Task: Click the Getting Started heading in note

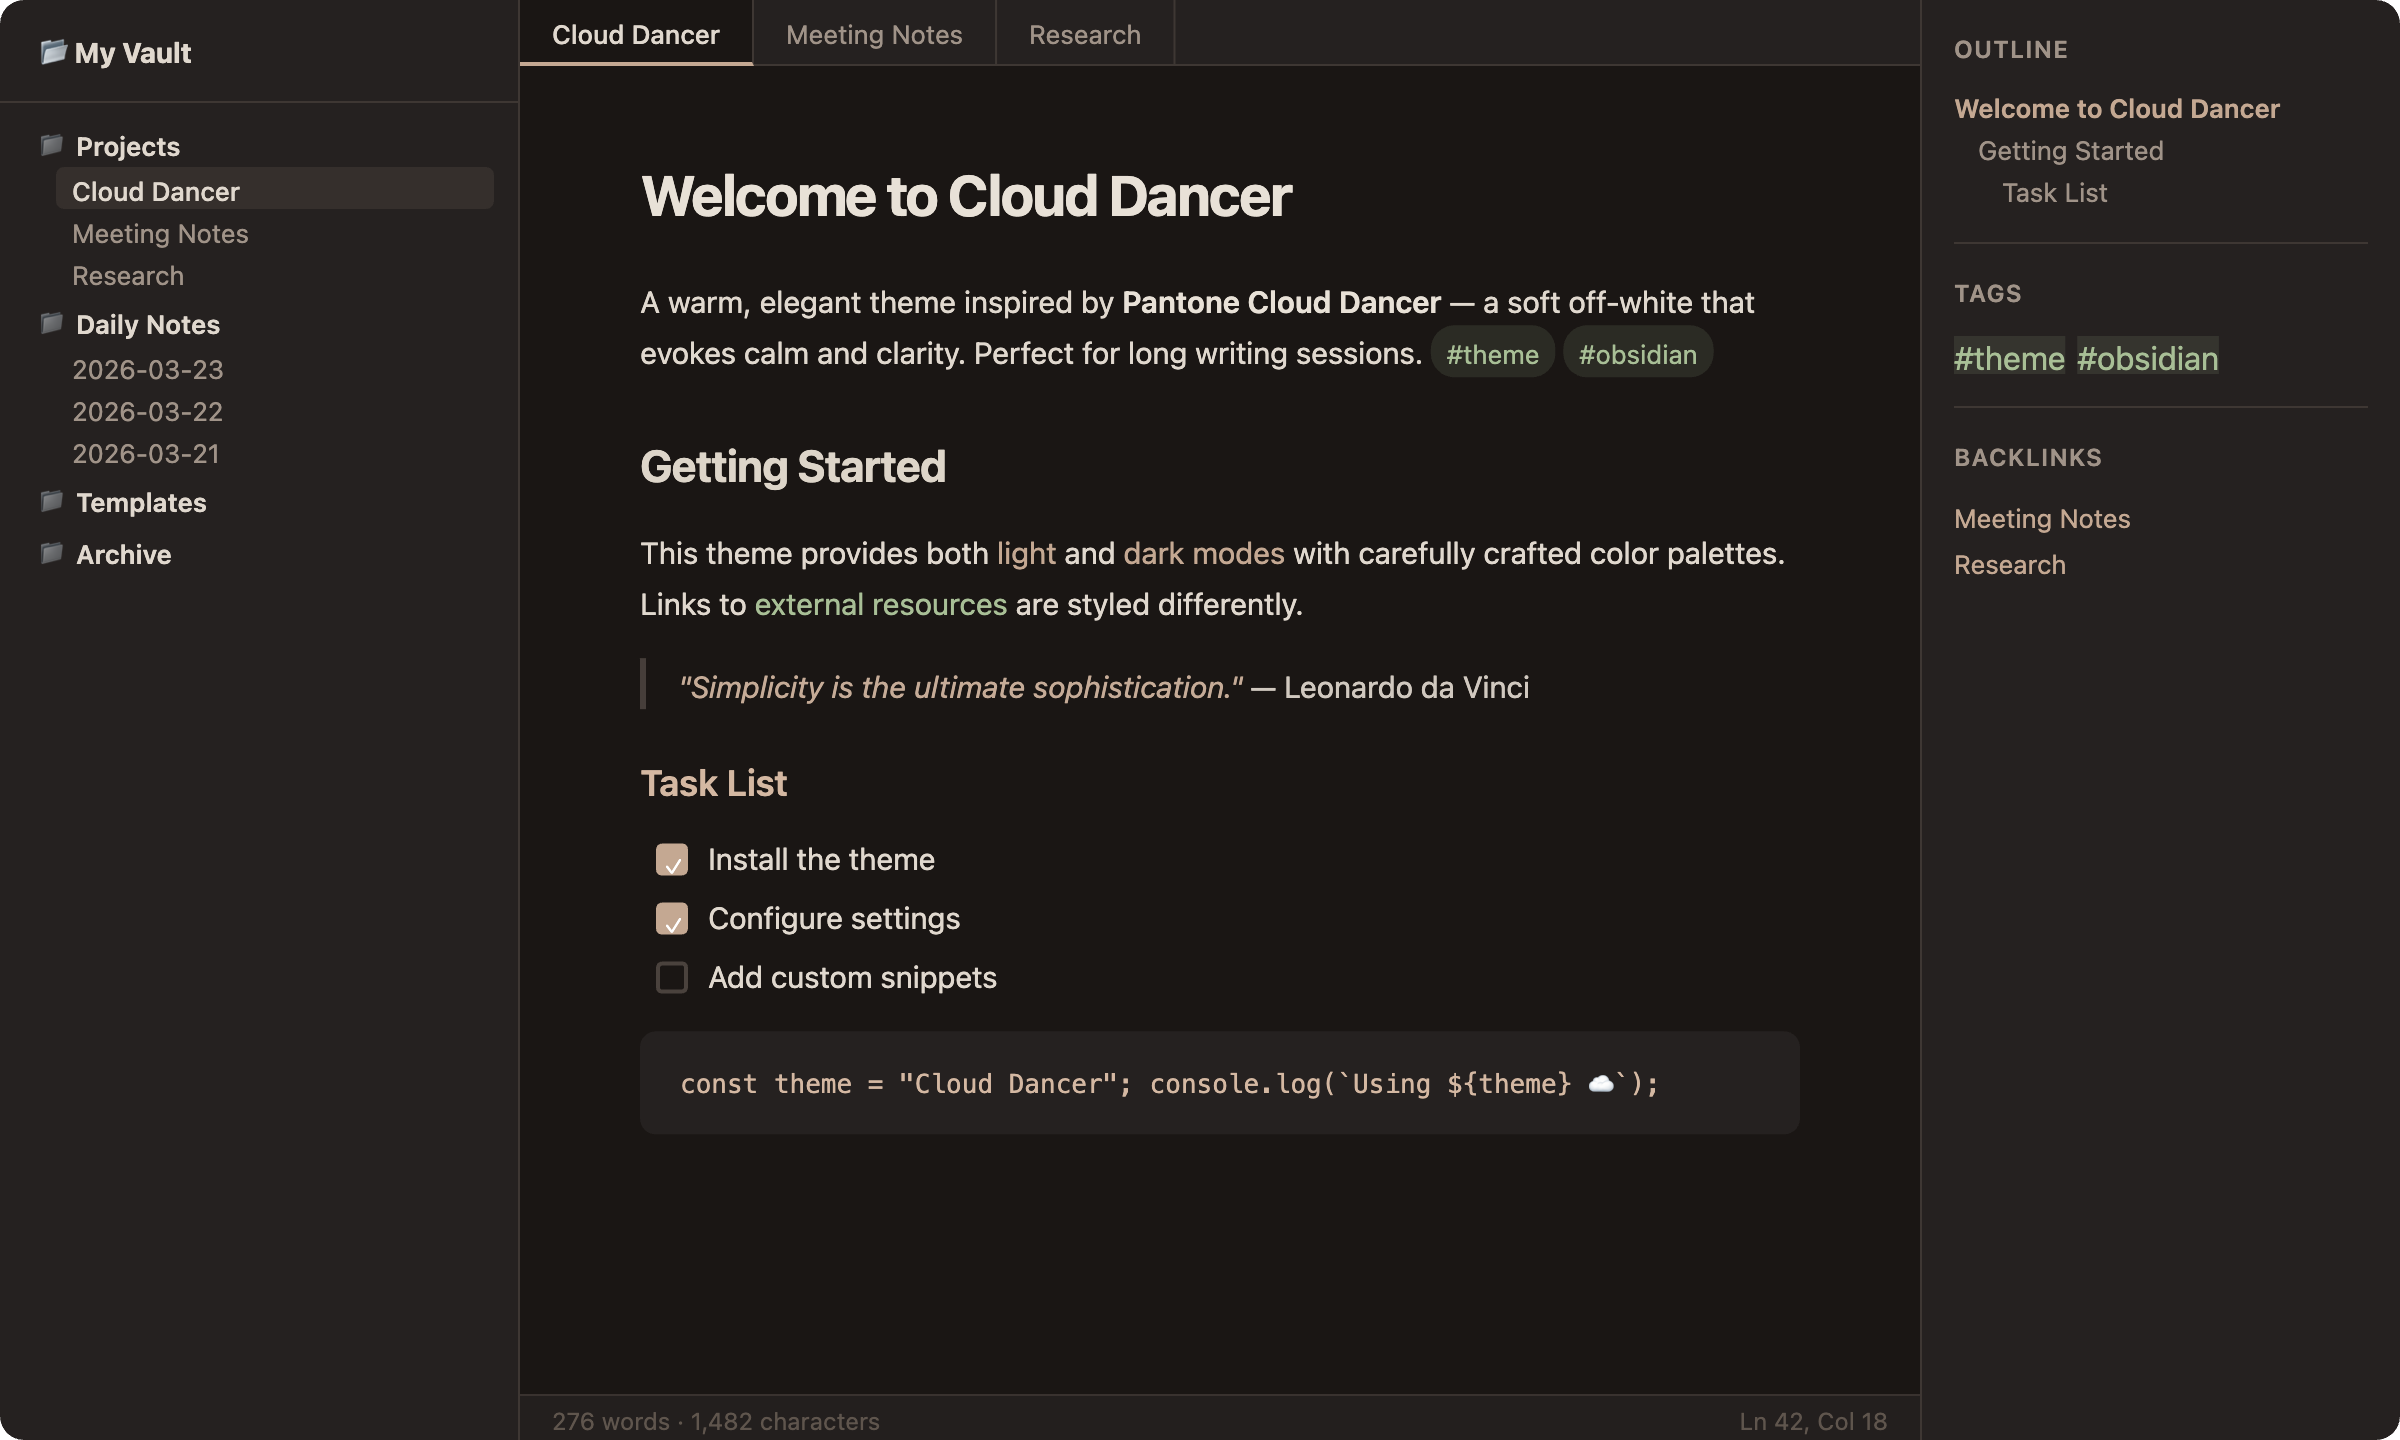Action: click(x=793, y=467)
